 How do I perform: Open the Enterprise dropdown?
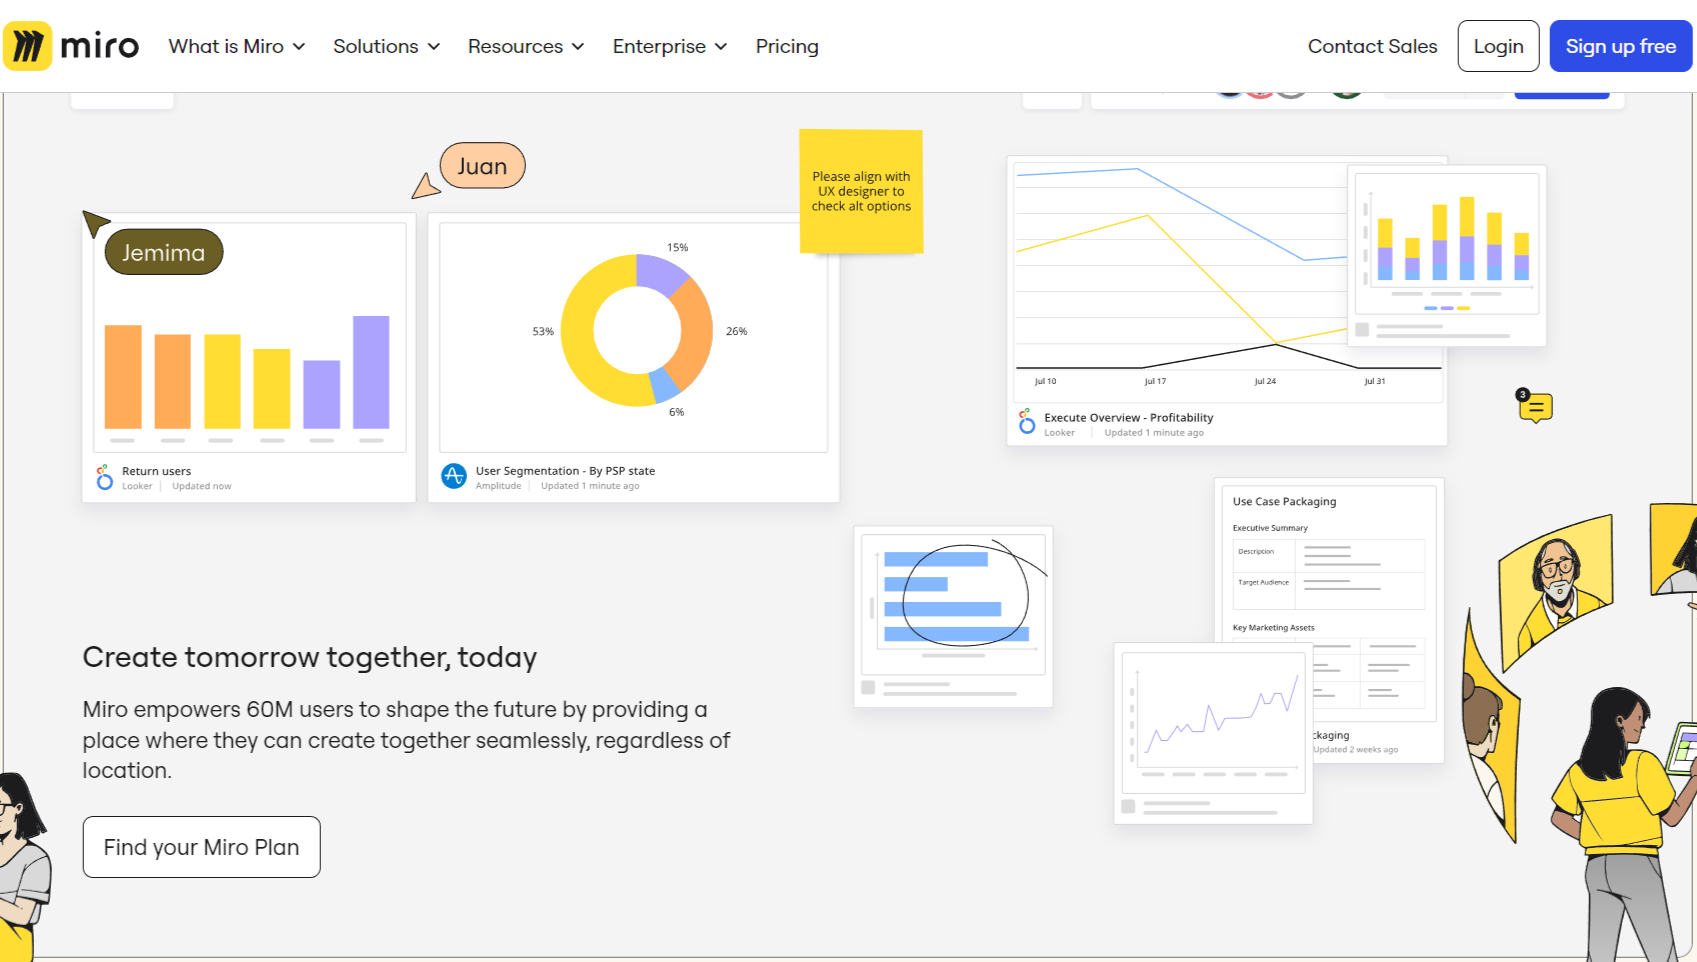(x=668, y=46)
